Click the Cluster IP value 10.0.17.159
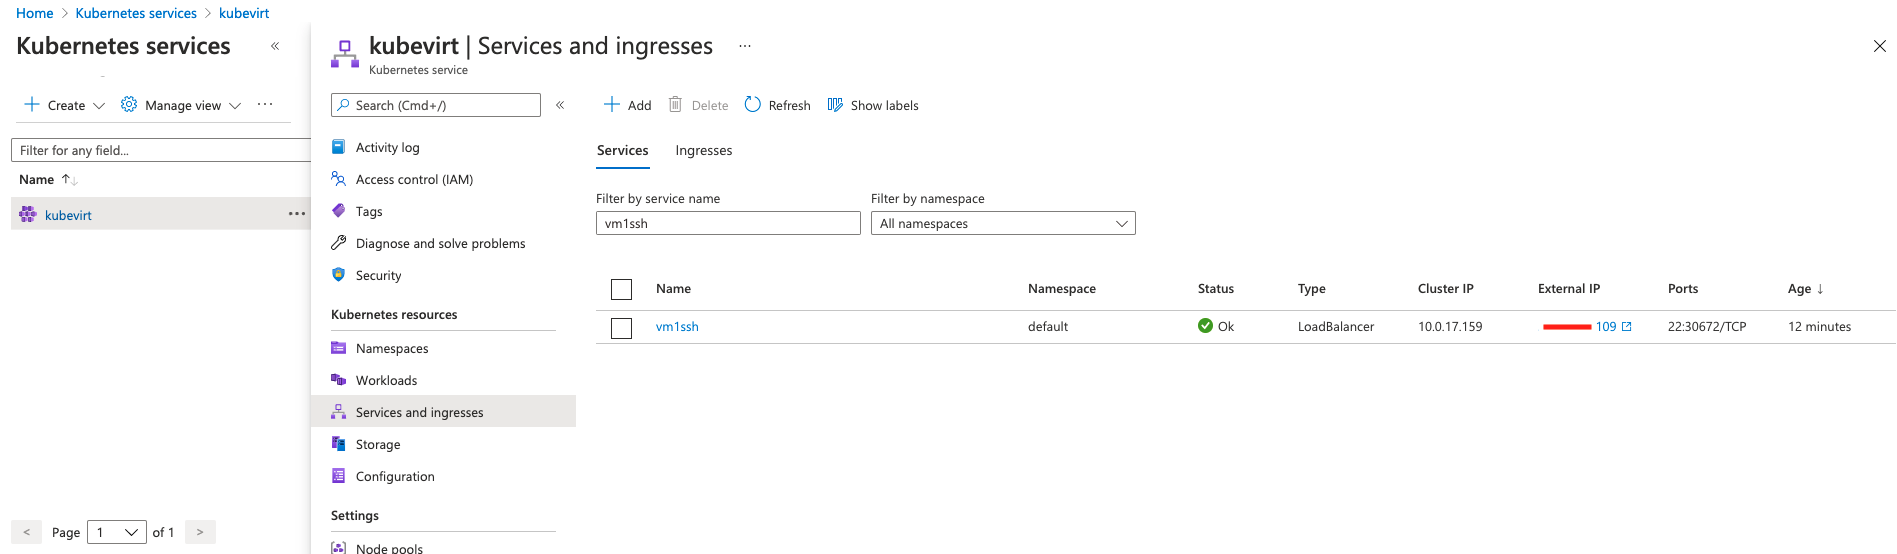This screenshot has height=554, width=1897. coord(1450,327)
